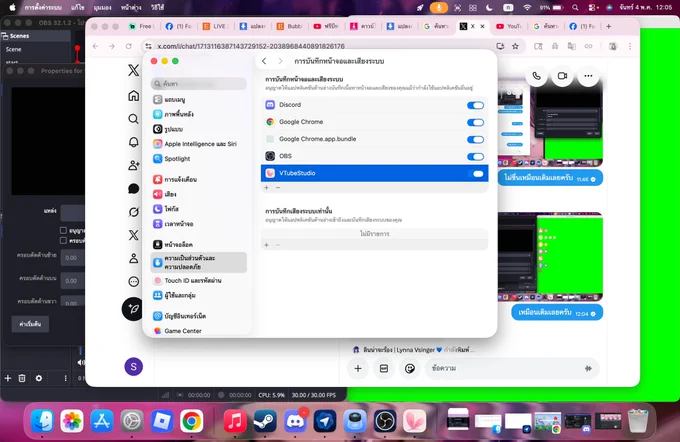
Task: Click the chat message input field
Action: coord(503,368)
